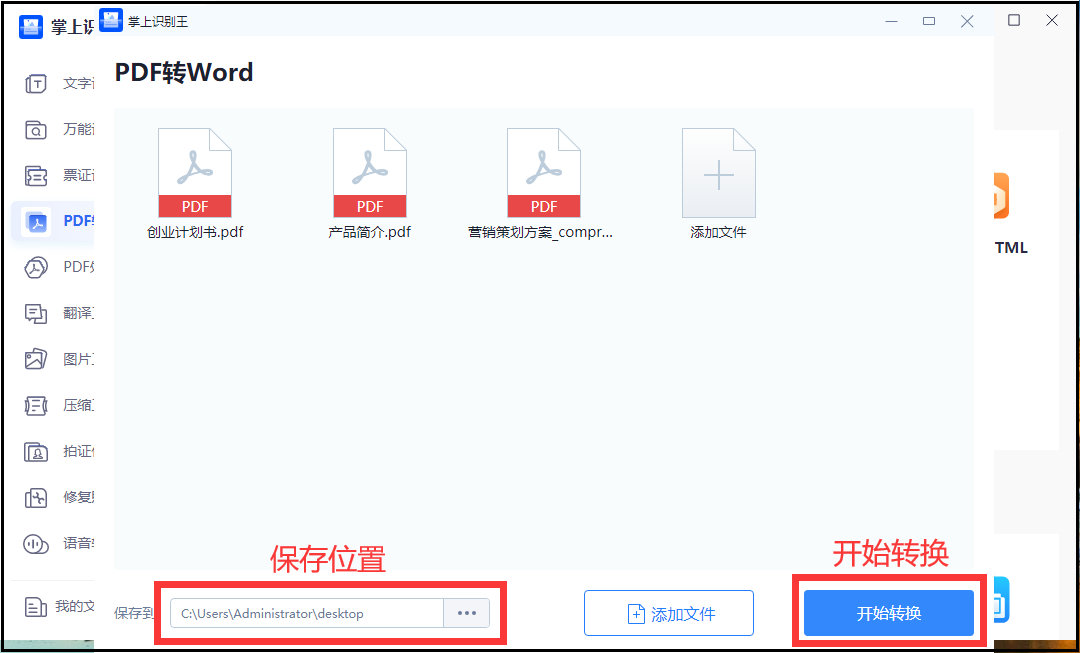Open the 文字 recognition sidebar item
The image size is (1080, 653).
[59, 83]
